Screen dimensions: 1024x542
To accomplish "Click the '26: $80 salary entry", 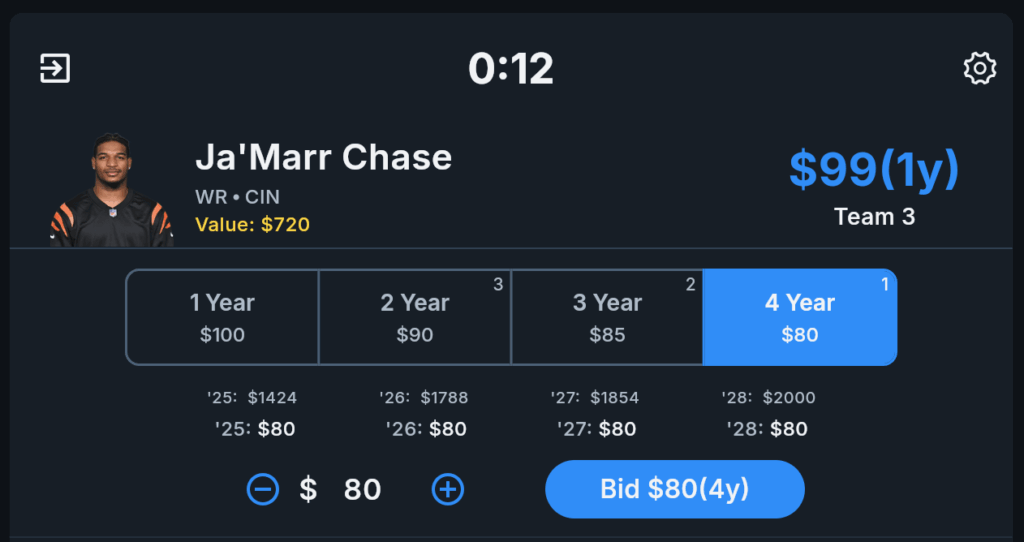I will (426, 429).
